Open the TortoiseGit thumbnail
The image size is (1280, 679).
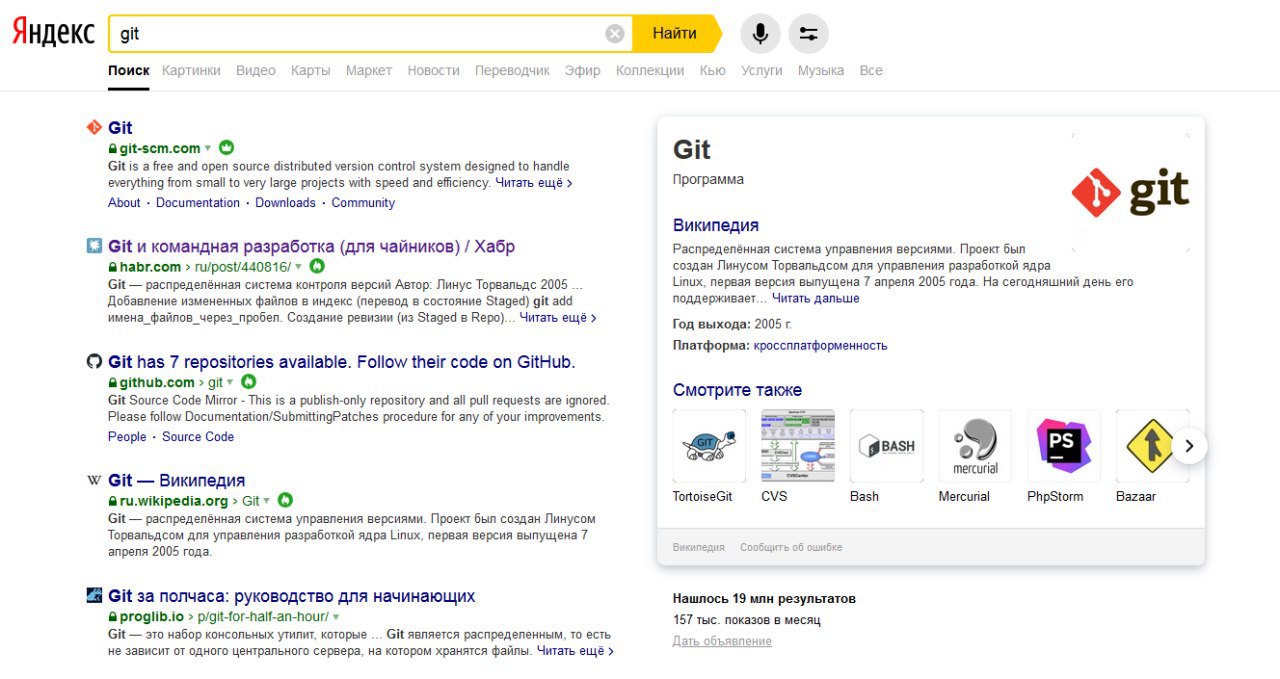click(709, 446)
